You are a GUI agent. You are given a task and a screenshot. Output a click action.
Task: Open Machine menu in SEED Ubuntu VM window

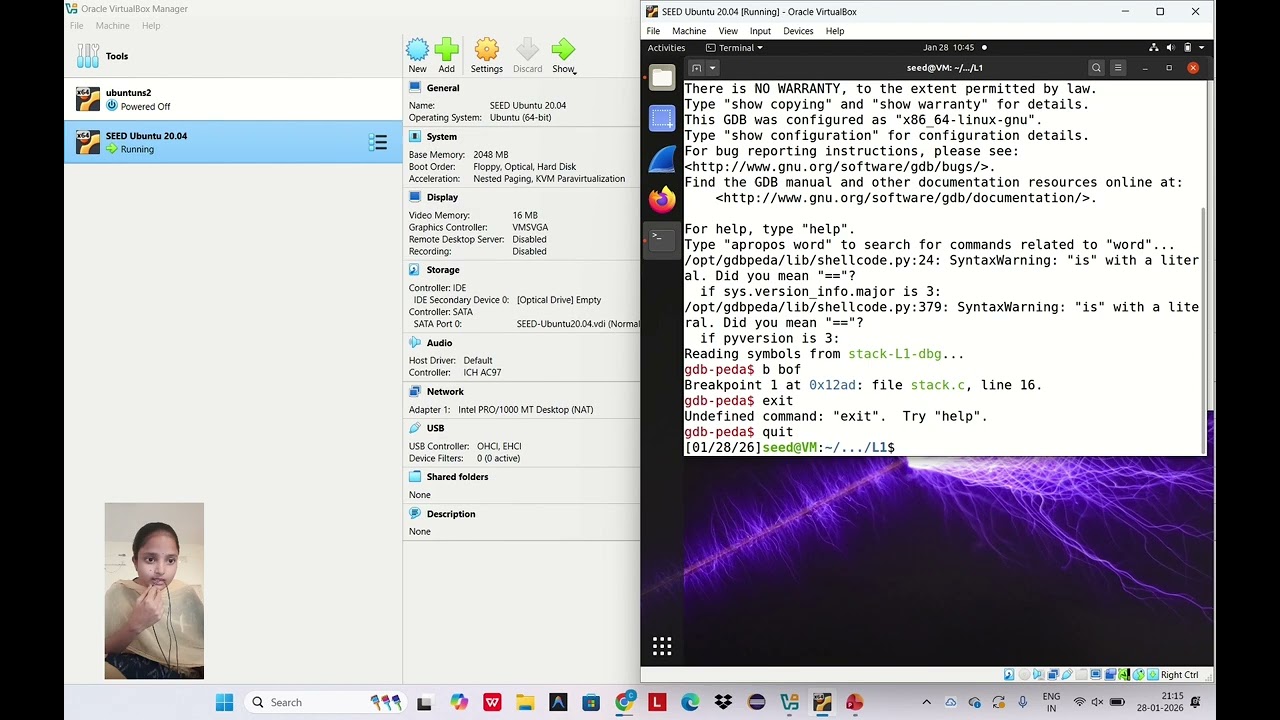point(689,31)
